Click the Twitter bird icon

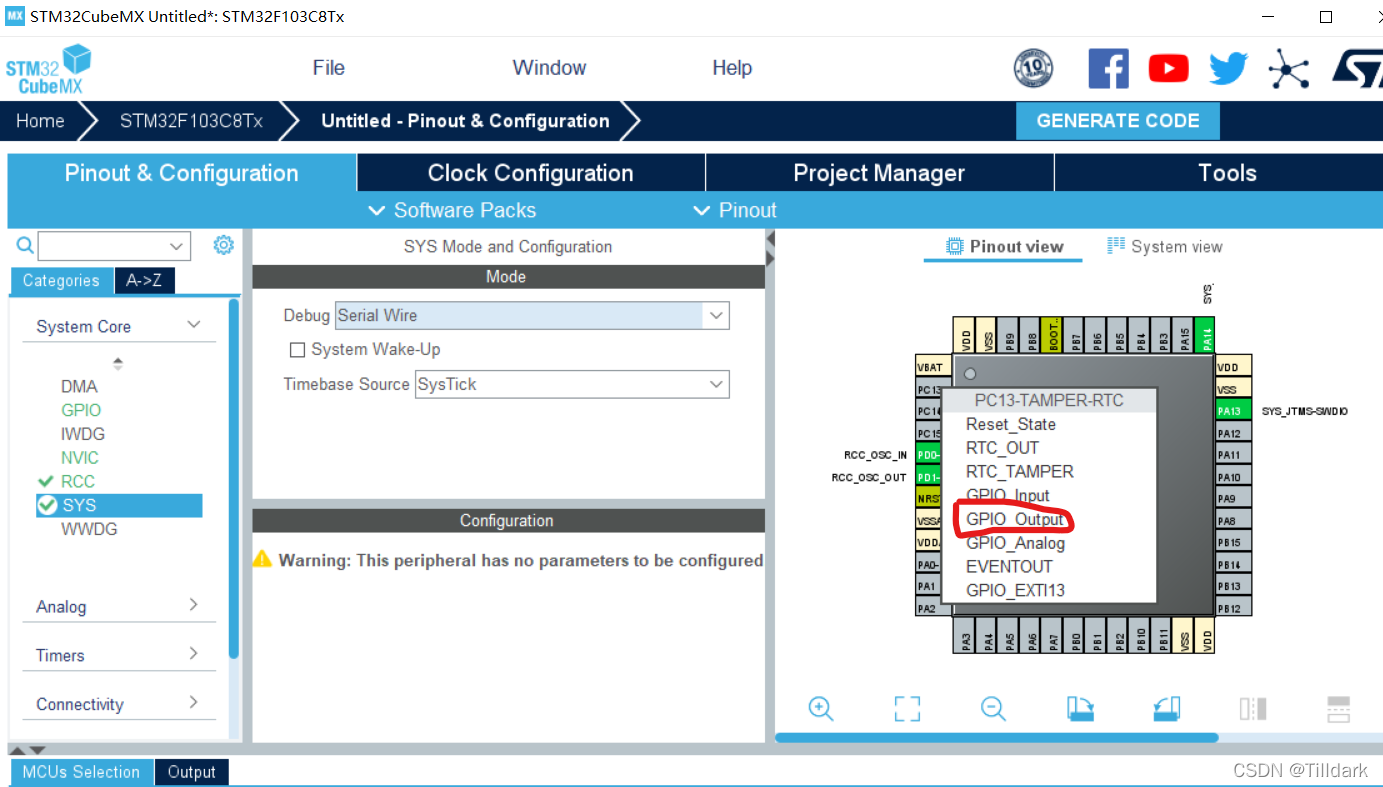click(1228, 68)
